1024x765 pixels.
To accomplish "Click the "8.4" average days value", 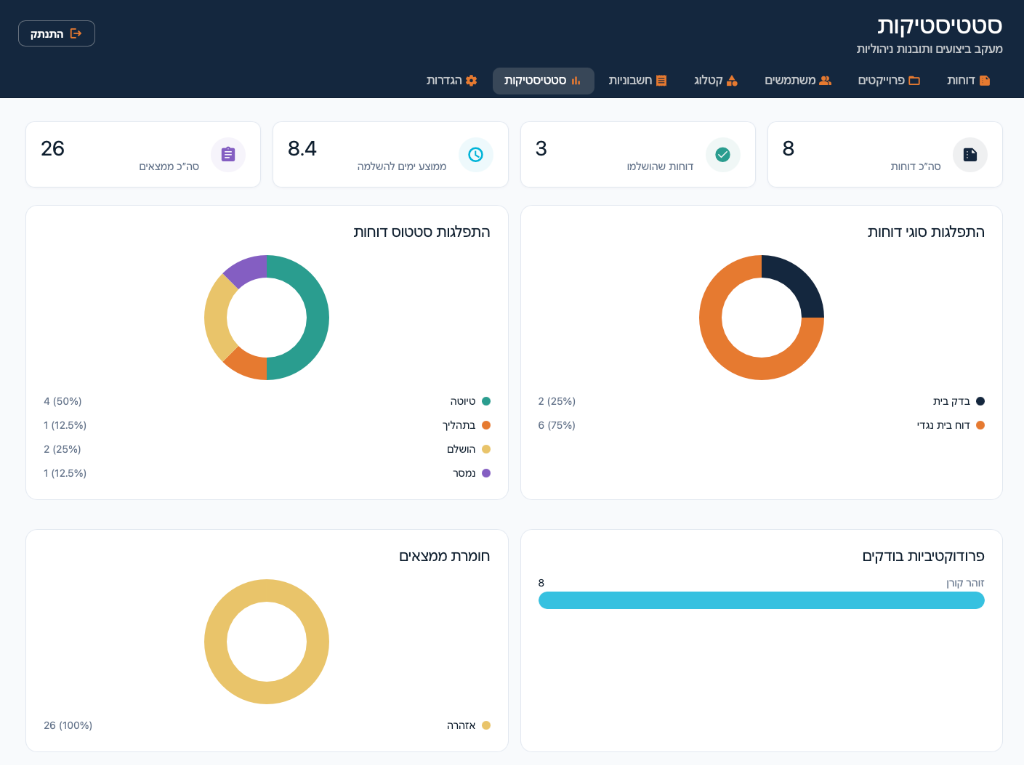I will 302,148.
